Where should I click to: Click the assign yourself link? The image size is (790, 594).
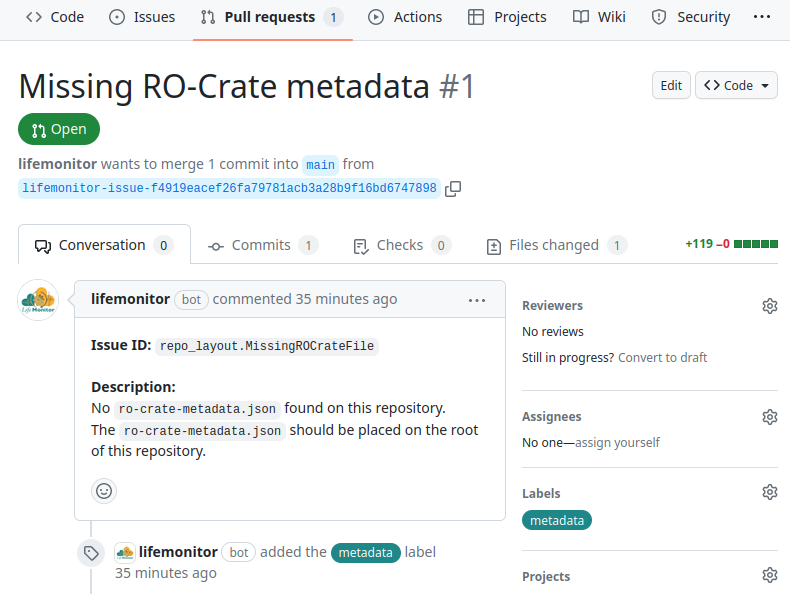click(617, 443)
